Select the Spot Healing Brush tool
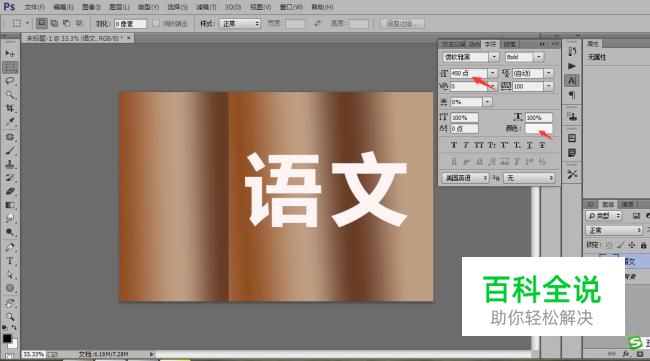Viewport: 650px width, 361px height. click(10, 137)
